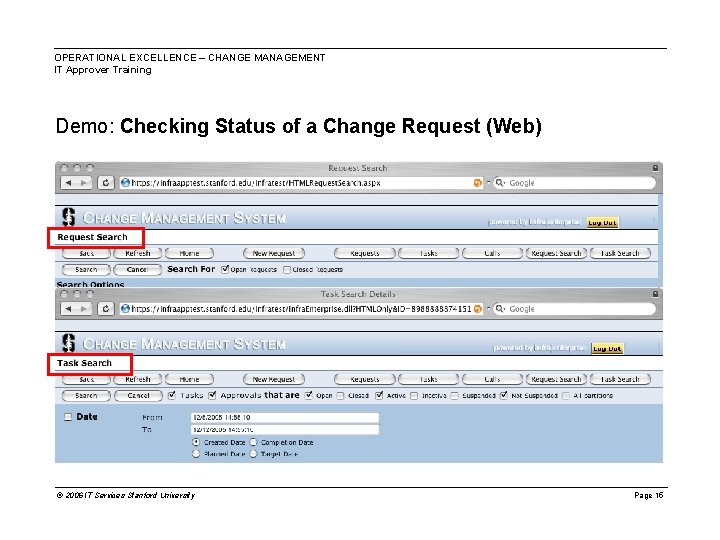720x540 pixels.
Task: Click the To date input field
Action: click(285, 429)
